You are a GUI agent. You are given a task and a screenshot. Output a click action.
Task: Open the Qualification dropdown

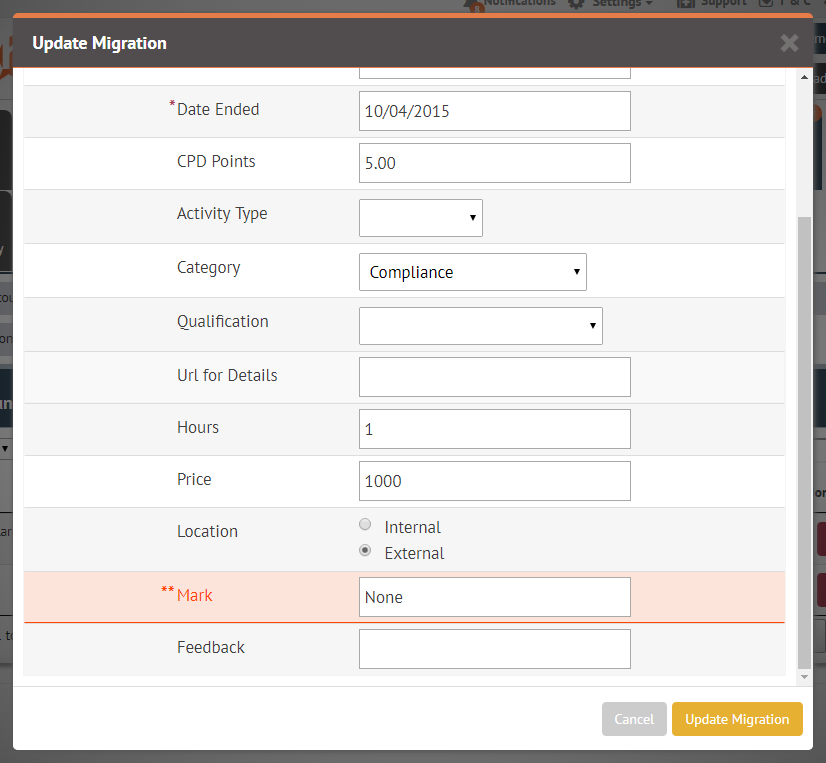[x=480, y=326]
